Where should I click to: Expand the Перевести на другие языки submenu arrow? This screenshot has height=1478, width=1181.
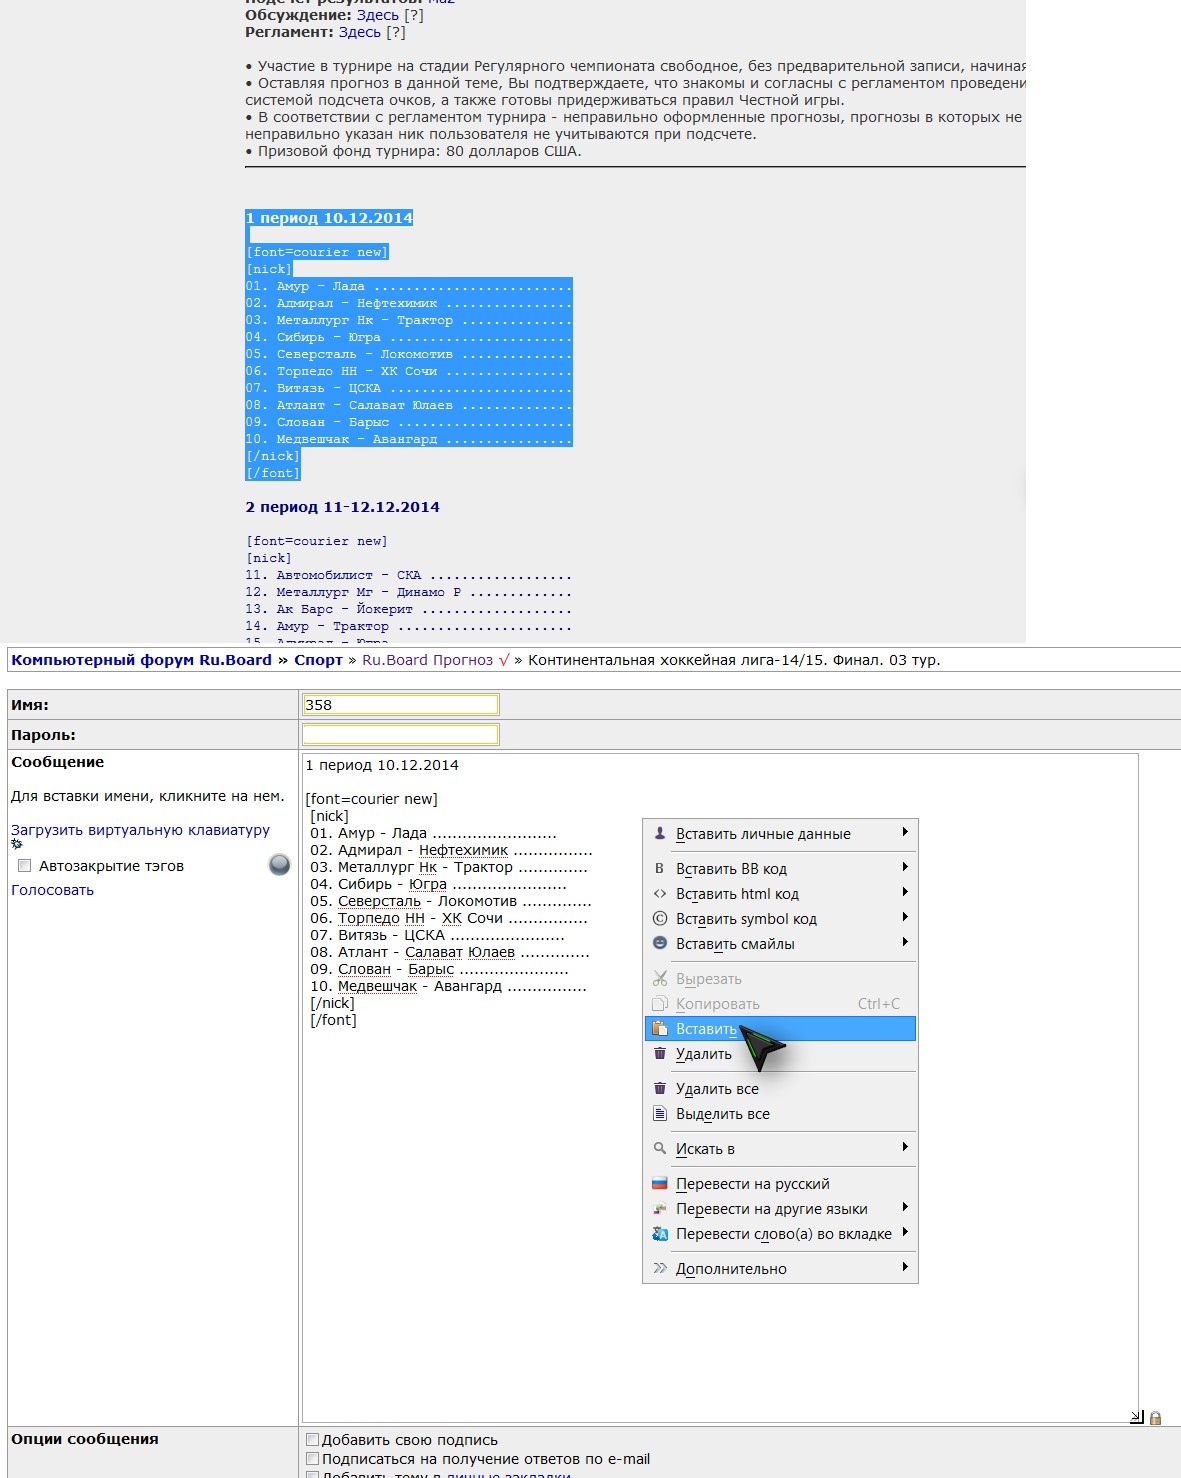pyautogui.click(x=905, y=1207)
